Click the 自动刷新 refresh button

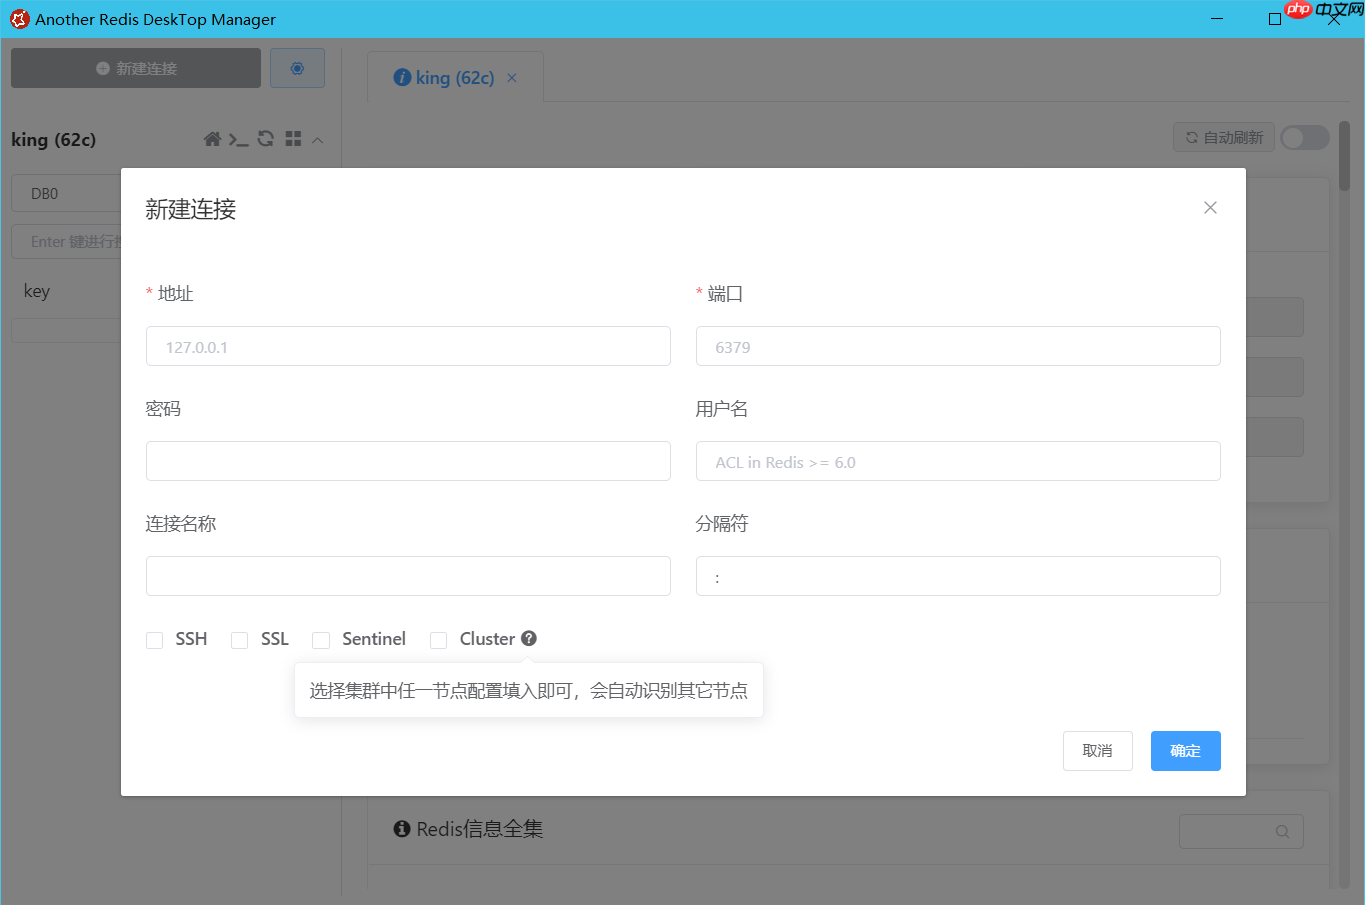click(x=1223, y=137)
